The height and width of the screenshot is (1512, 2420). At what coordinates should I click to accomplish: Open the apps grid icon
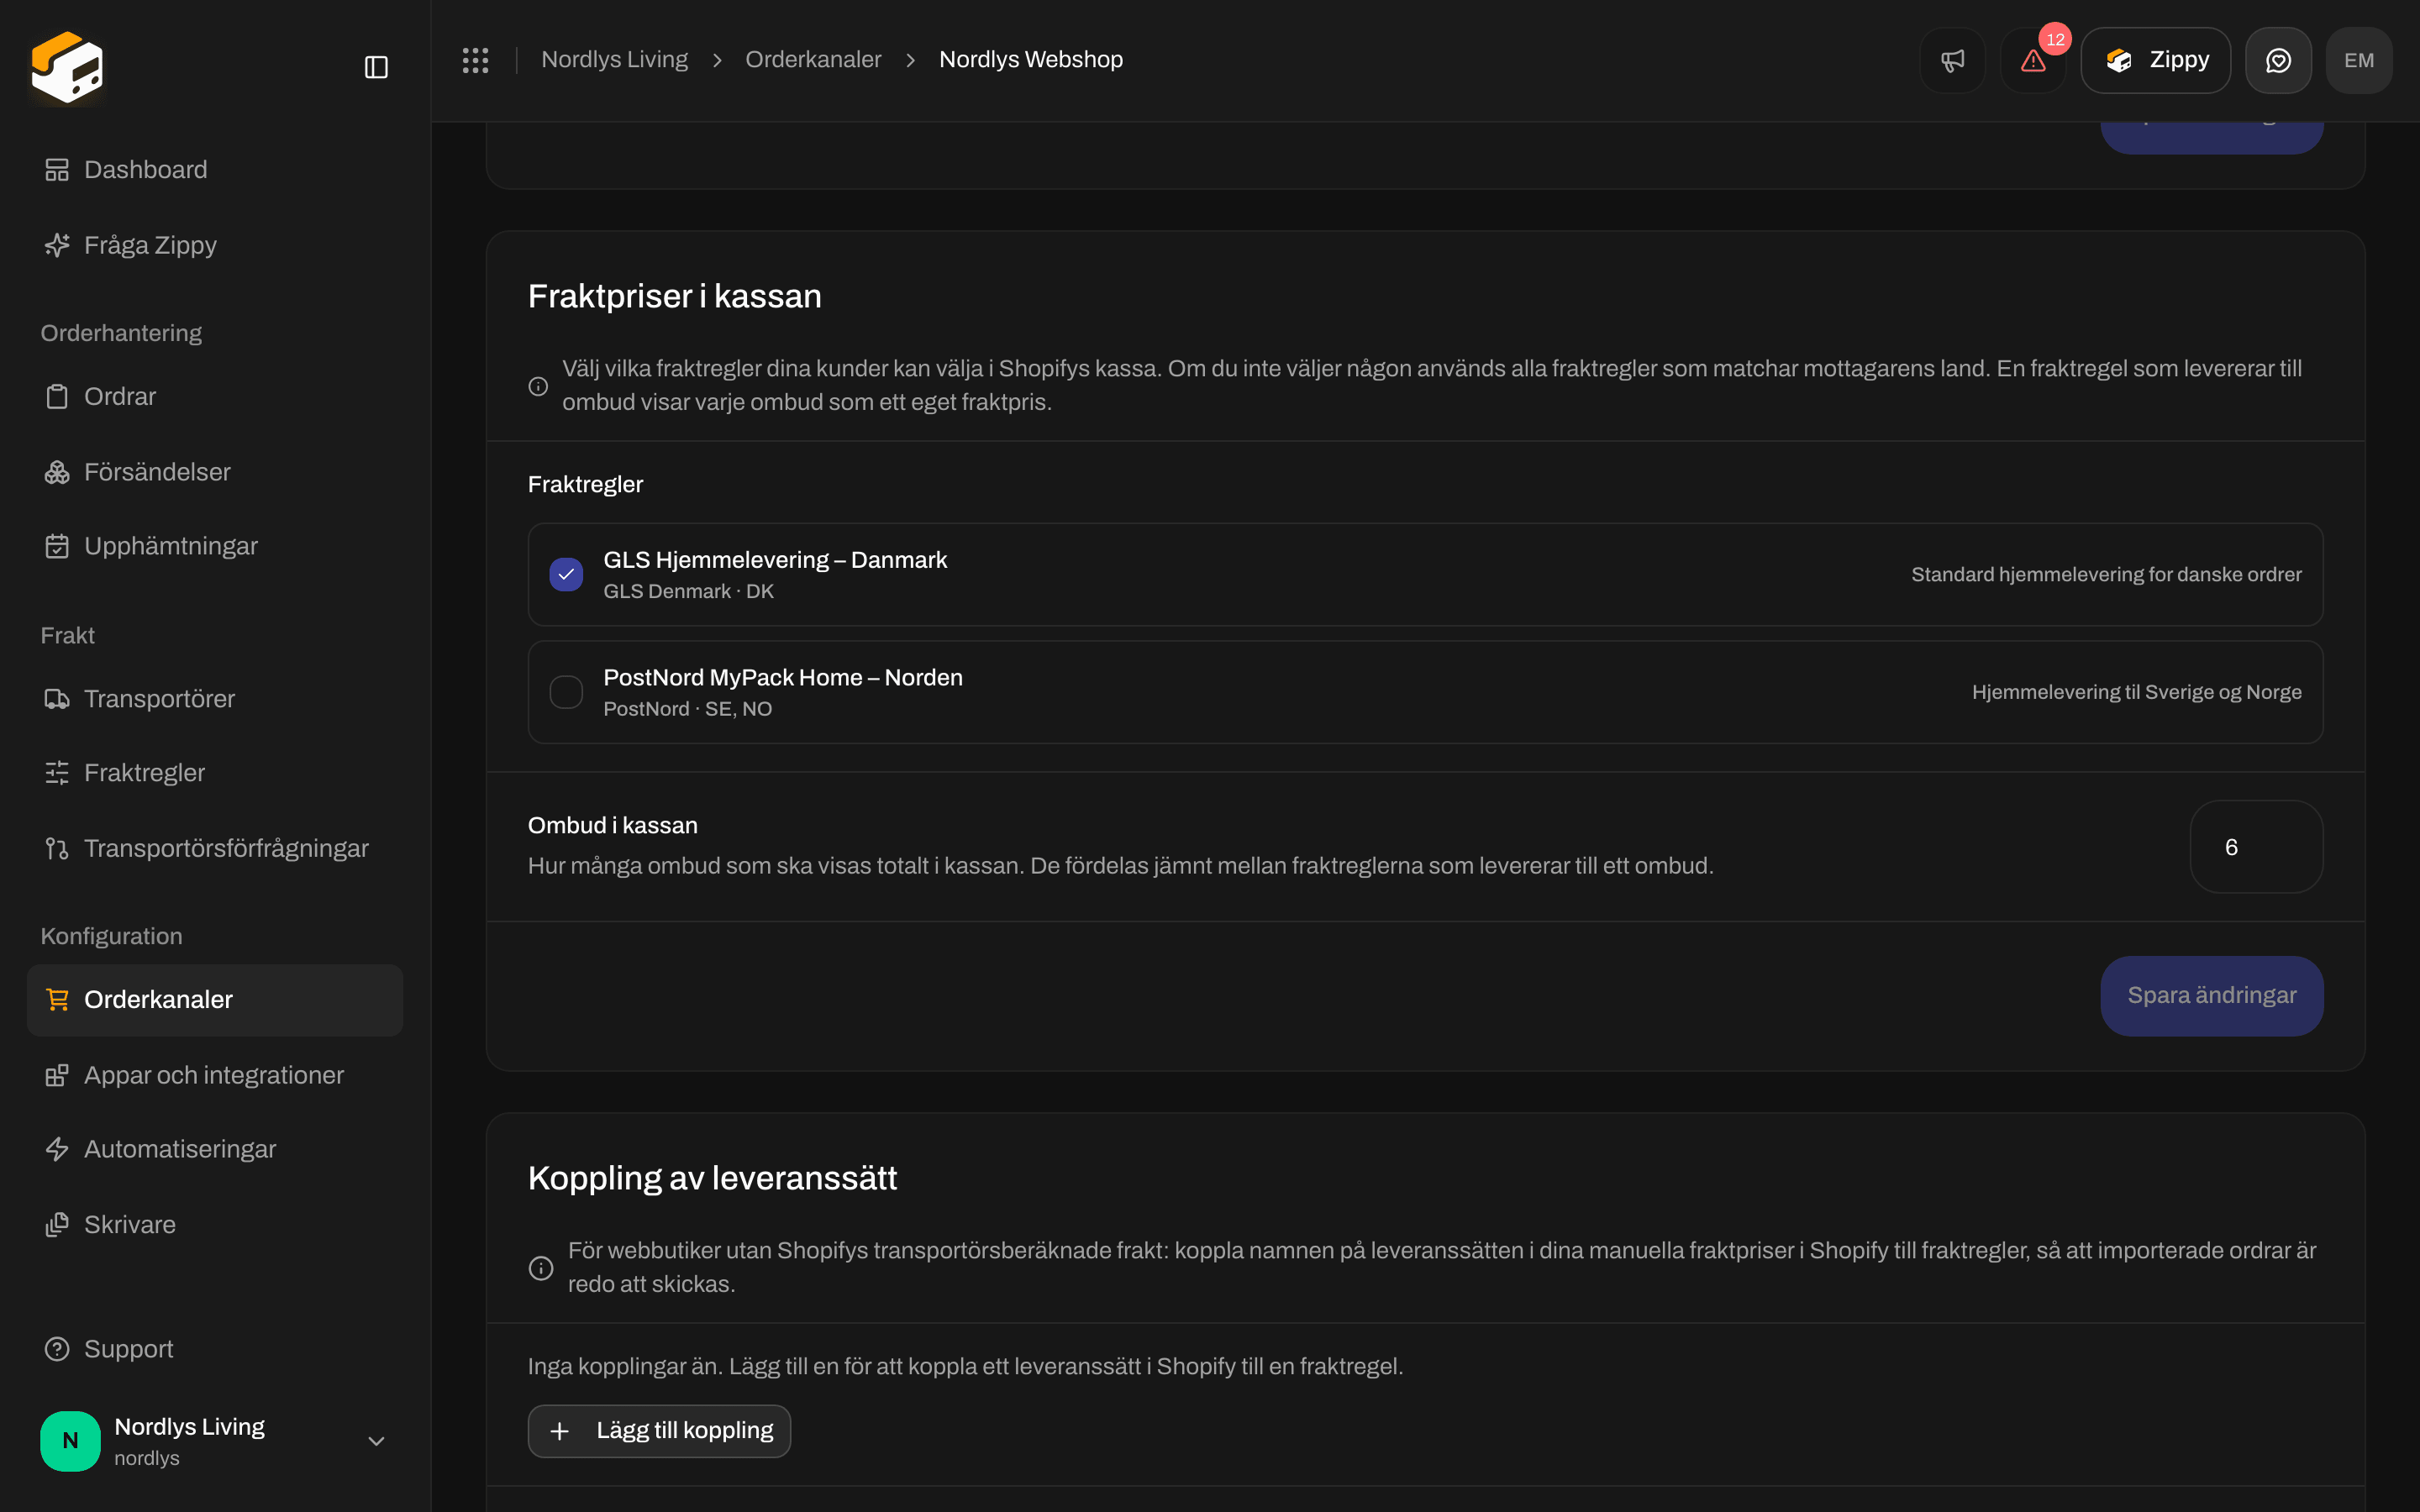coord(475,60)
